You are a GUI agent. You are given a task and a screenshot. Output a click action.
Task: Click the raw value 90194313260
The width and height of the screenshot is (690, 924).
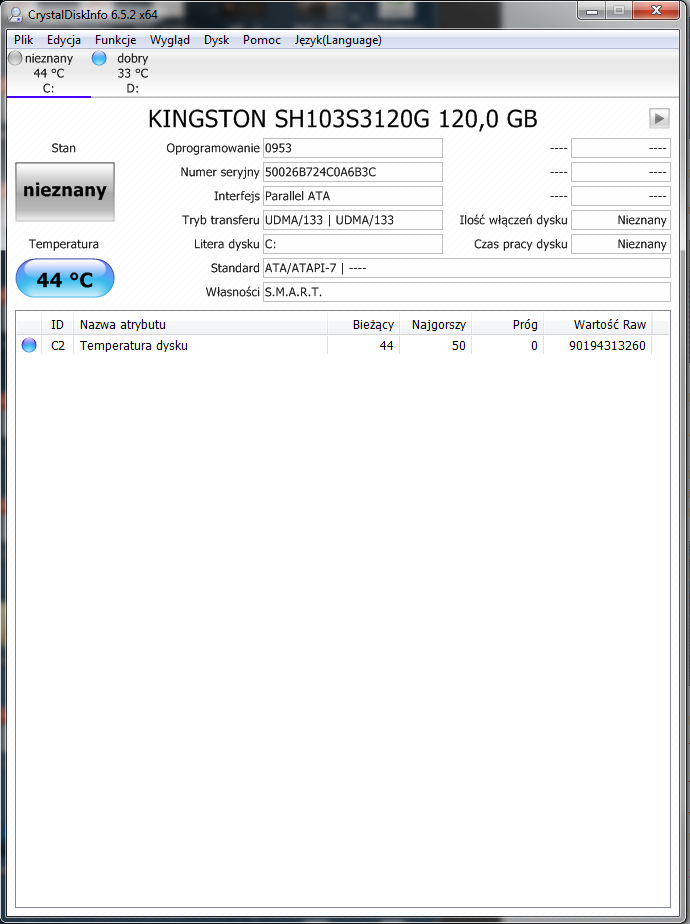click(x=607, y=346)
